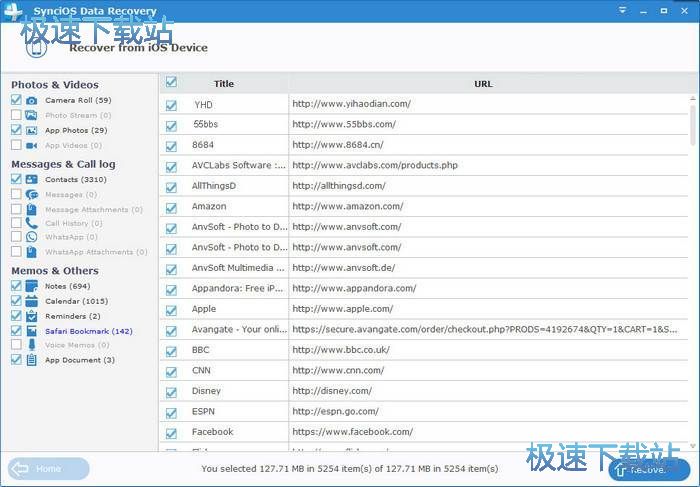
Task: Click the Message Attachments icon
Action: 31,209
